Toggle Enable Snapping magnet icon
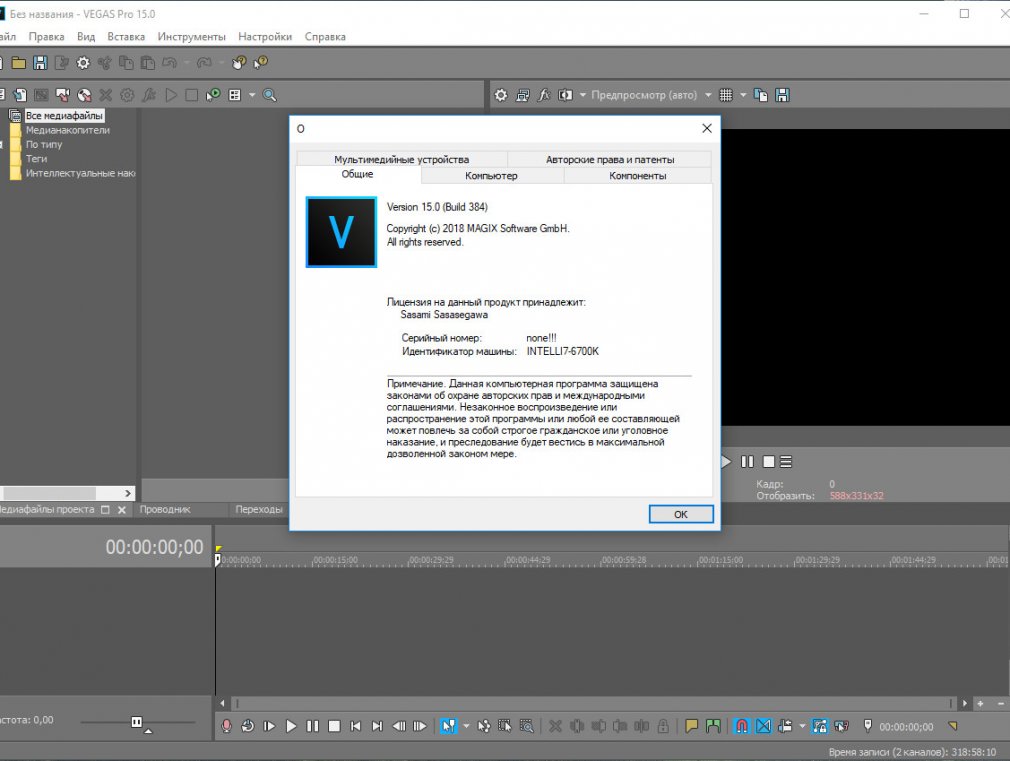Image resolution: width=1010 pixels, height=761 pixels. (x=742, y=726)
